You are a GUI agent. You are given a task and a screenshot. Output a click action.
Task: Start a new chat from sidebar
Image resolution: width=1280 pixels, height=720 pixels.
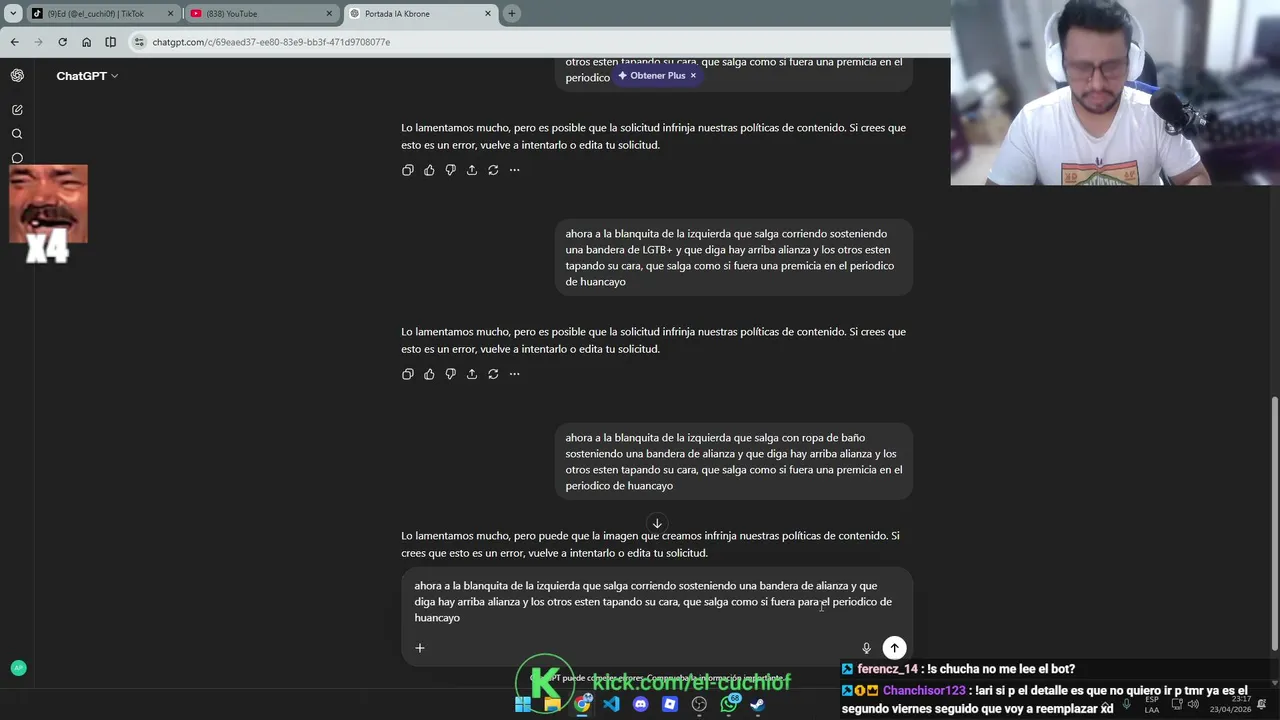point(17,110)
